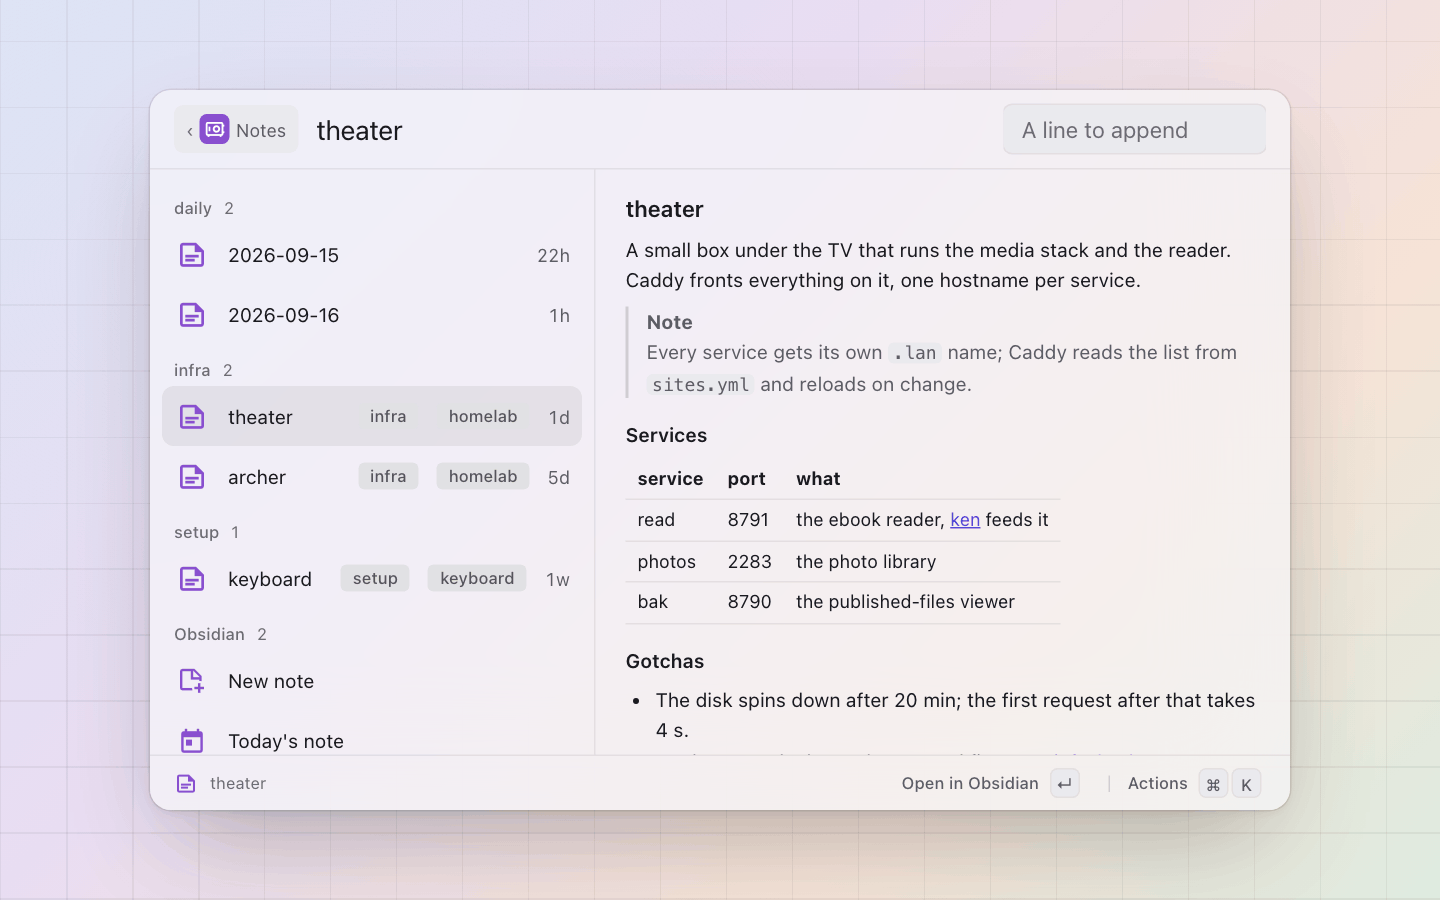1440x900 pixels.
Task: Click the document icon for theater row
Action: pos(192,417)
